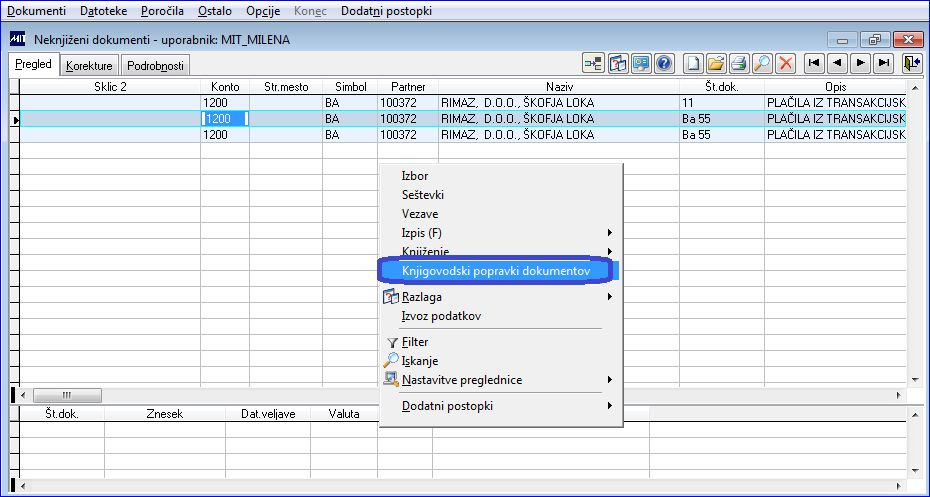
Task: Expand the Razlaga submenu
Action: point(501,297)
